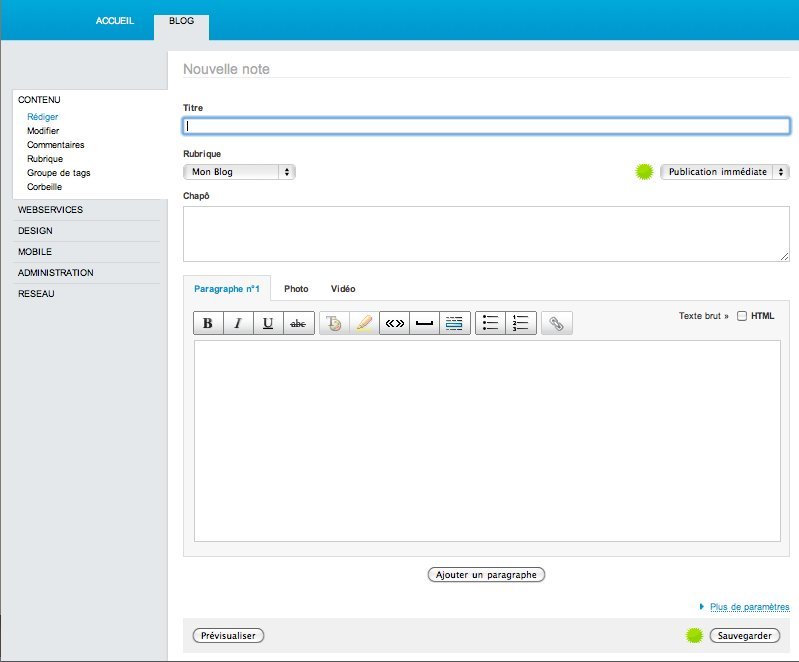Insert a numbered list
799x662 pixels.
pos(521,323)
